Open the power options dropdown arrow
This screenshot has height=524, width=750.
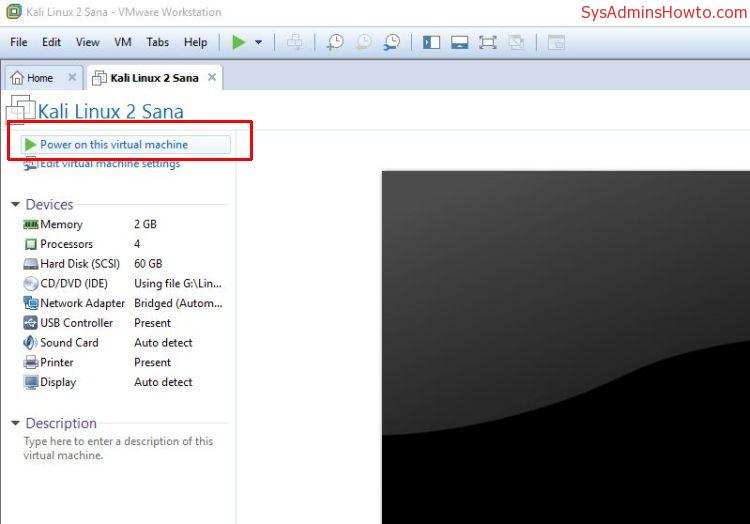tap(258, 42)
